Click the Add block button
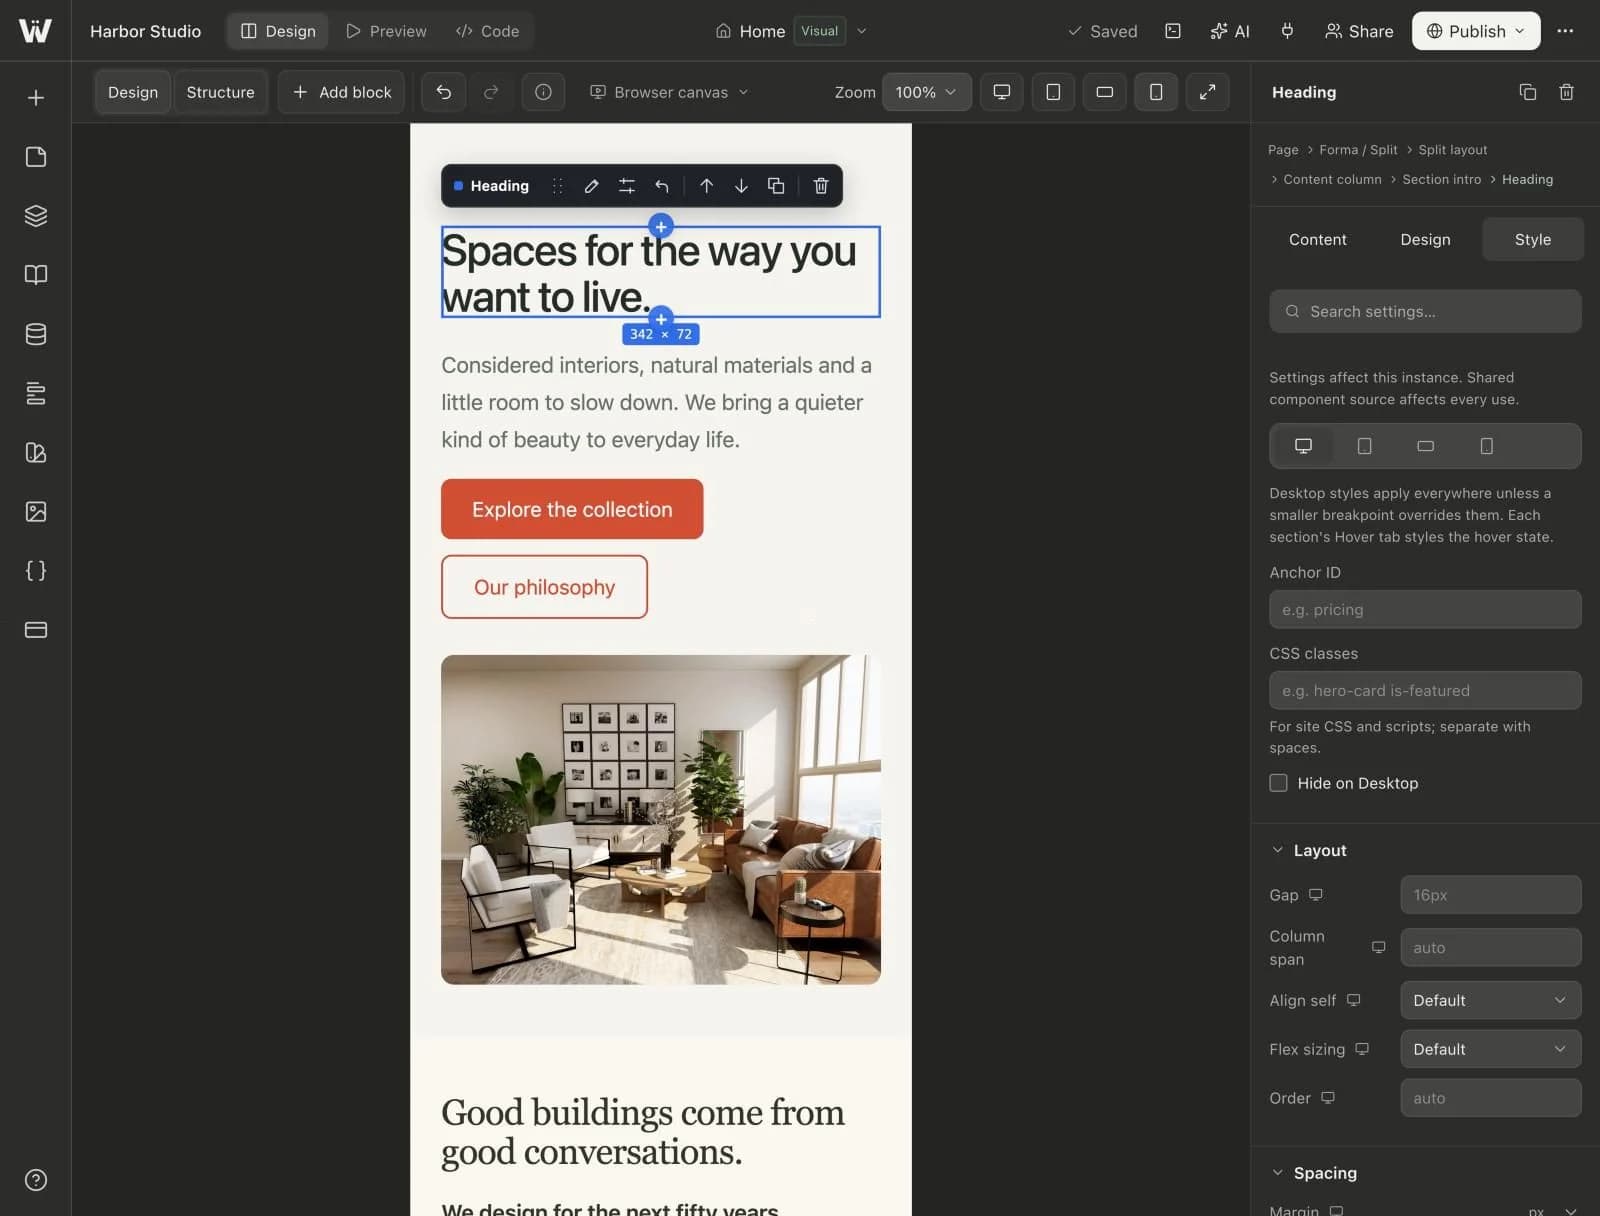1600x1216 pixels. tap(342, 92)
